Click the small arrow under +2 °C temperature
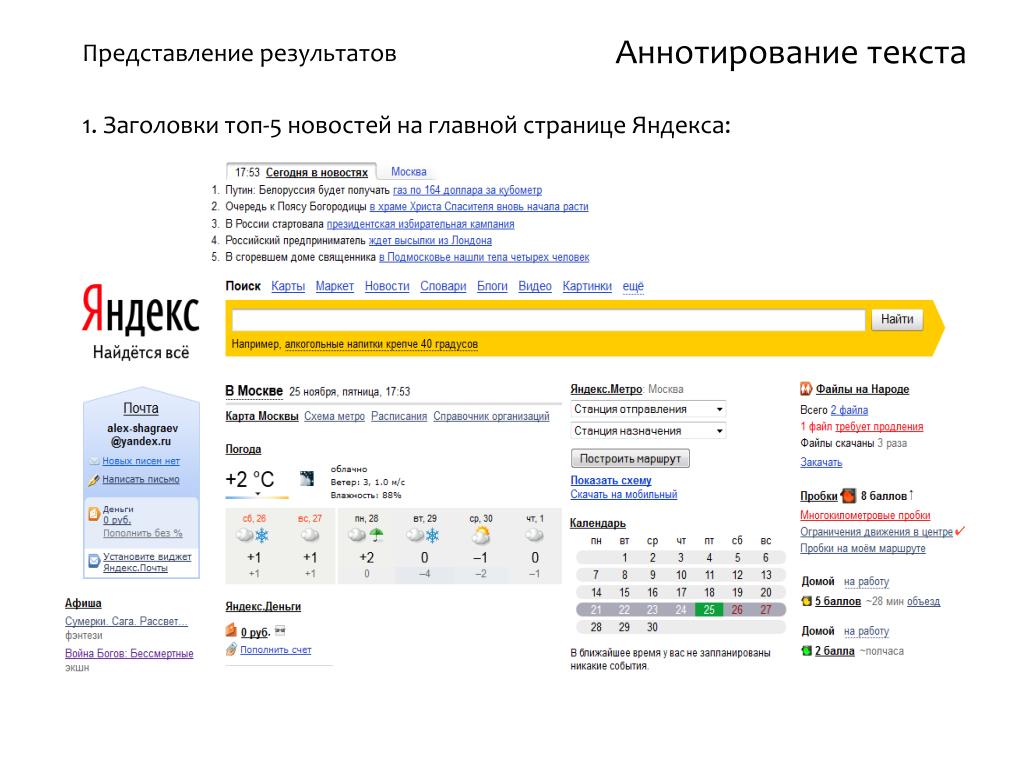 click(257, 494)
